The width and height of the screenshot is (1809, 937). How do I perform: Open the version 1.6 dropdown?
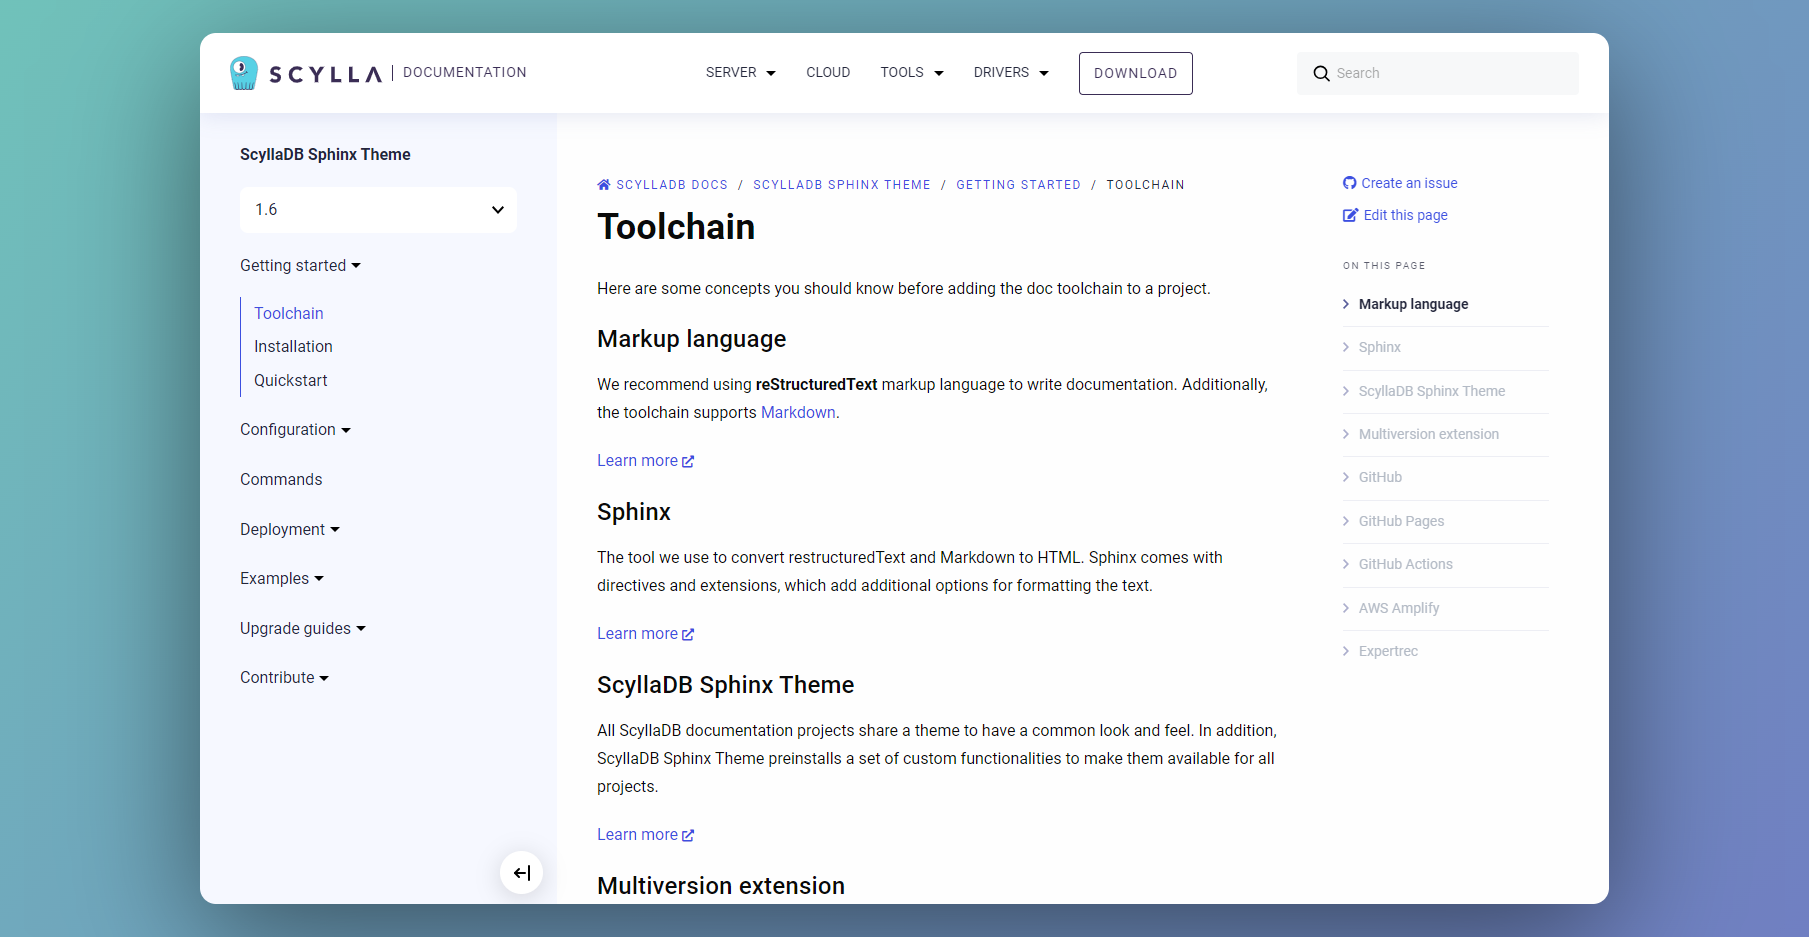[378, 210]
